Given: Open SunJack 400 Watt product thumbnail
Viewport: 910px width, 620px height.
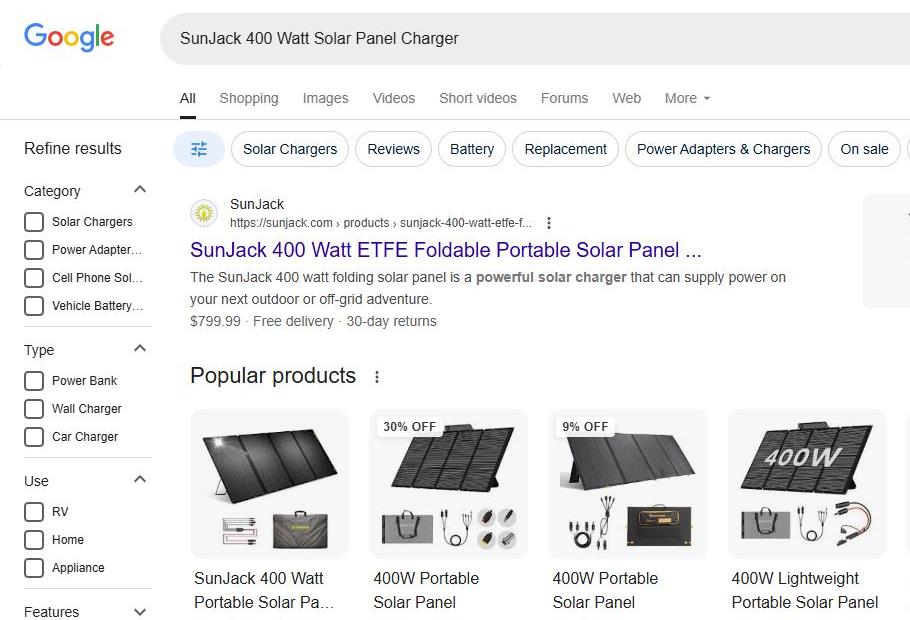Looking at the screenshot, I should click(269, 483).
